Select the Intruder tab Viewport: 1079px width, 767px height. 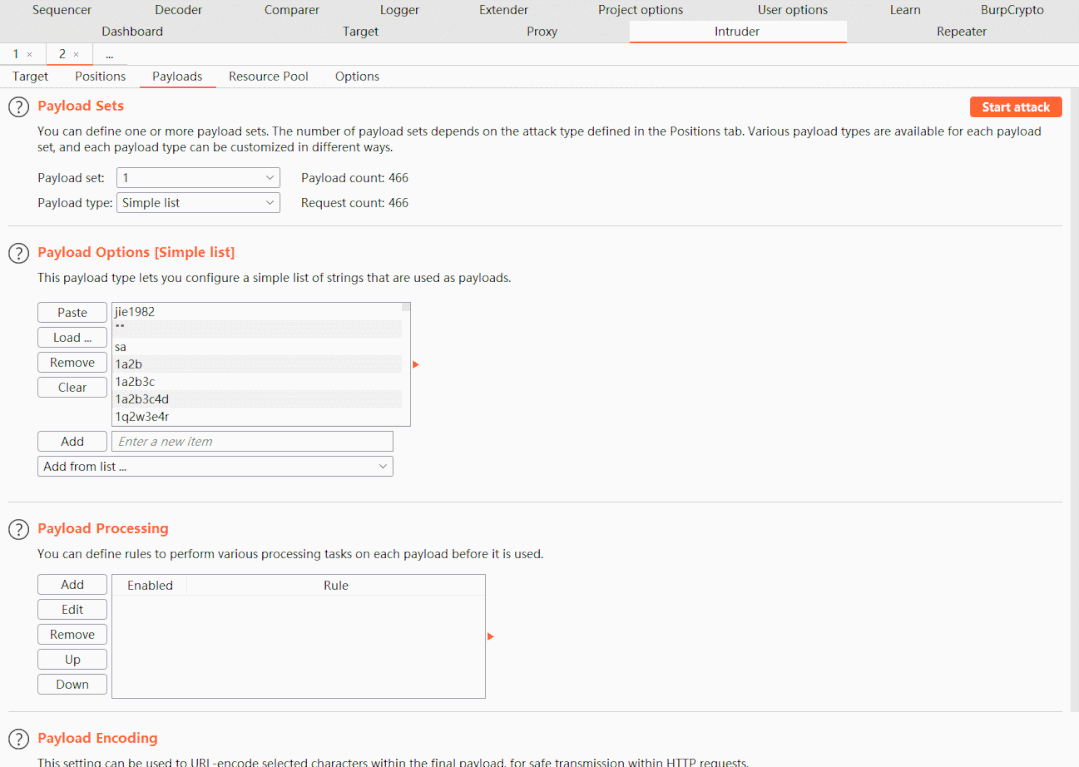click(x=737, y=32)
